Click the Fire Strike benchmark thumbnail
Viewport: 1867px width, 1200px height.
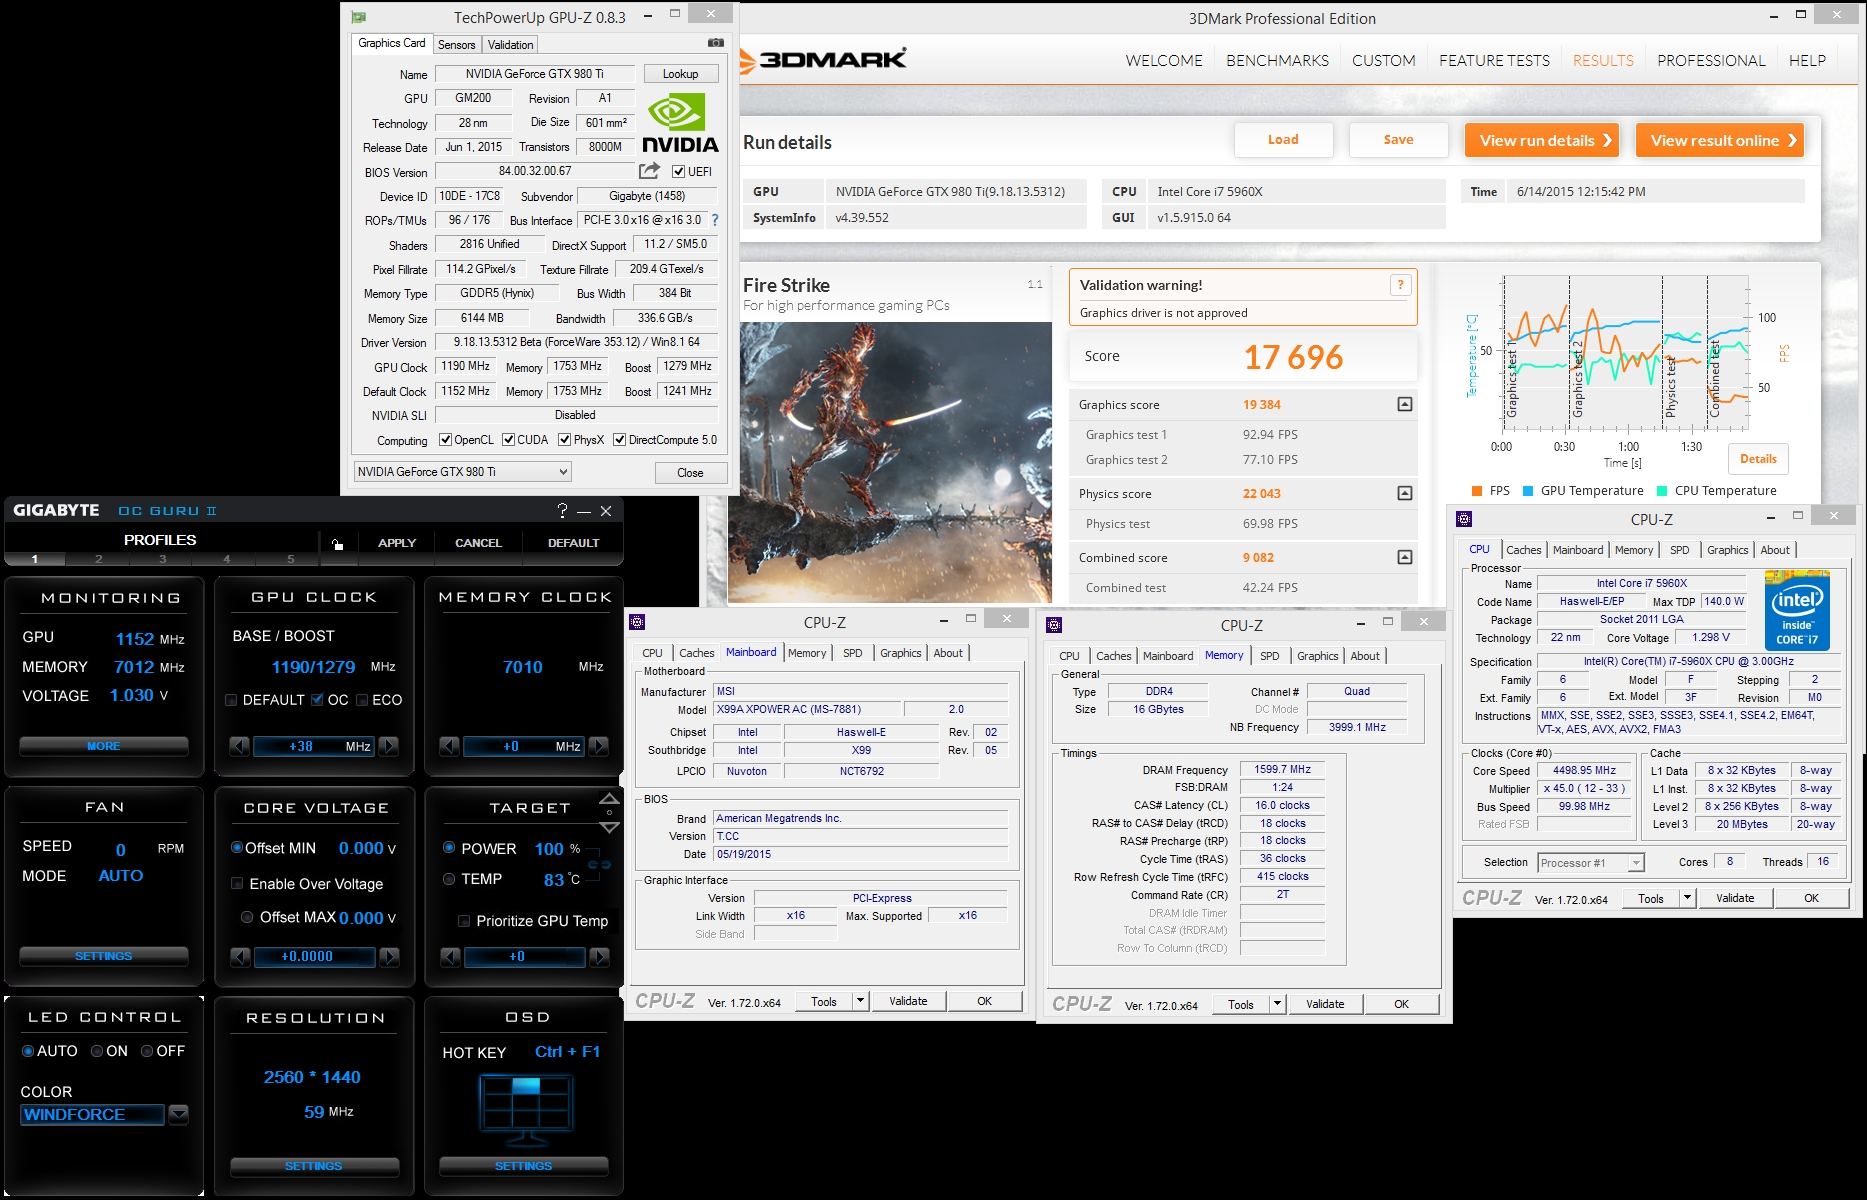(890, 462)
